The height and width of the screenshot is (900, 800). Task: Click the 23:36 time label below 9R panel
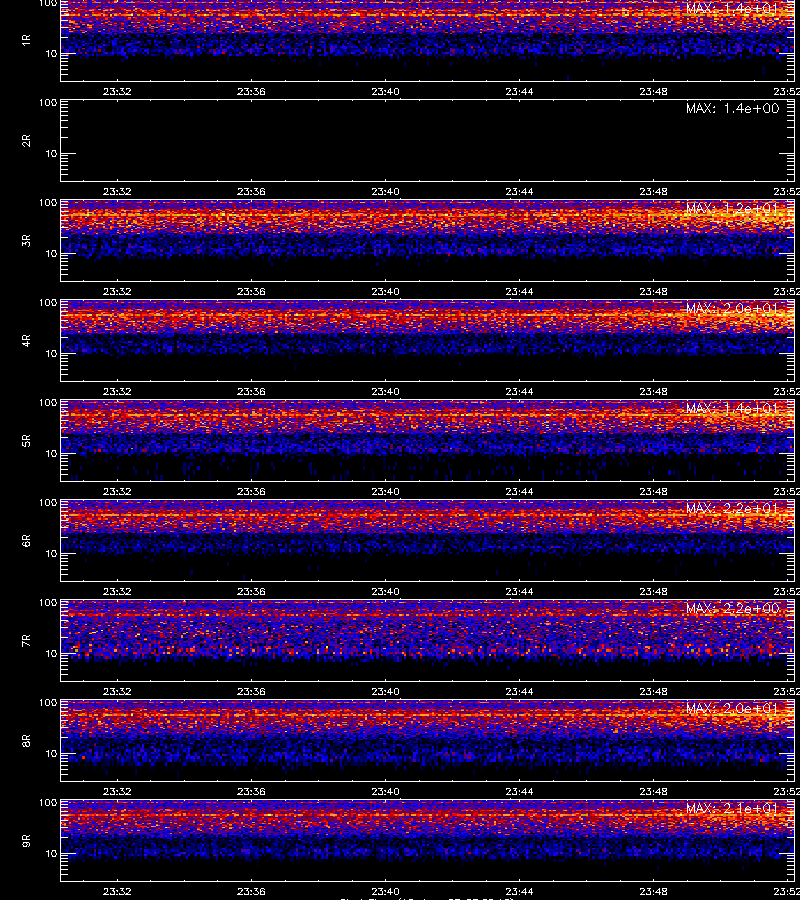[x=251, y=891]
